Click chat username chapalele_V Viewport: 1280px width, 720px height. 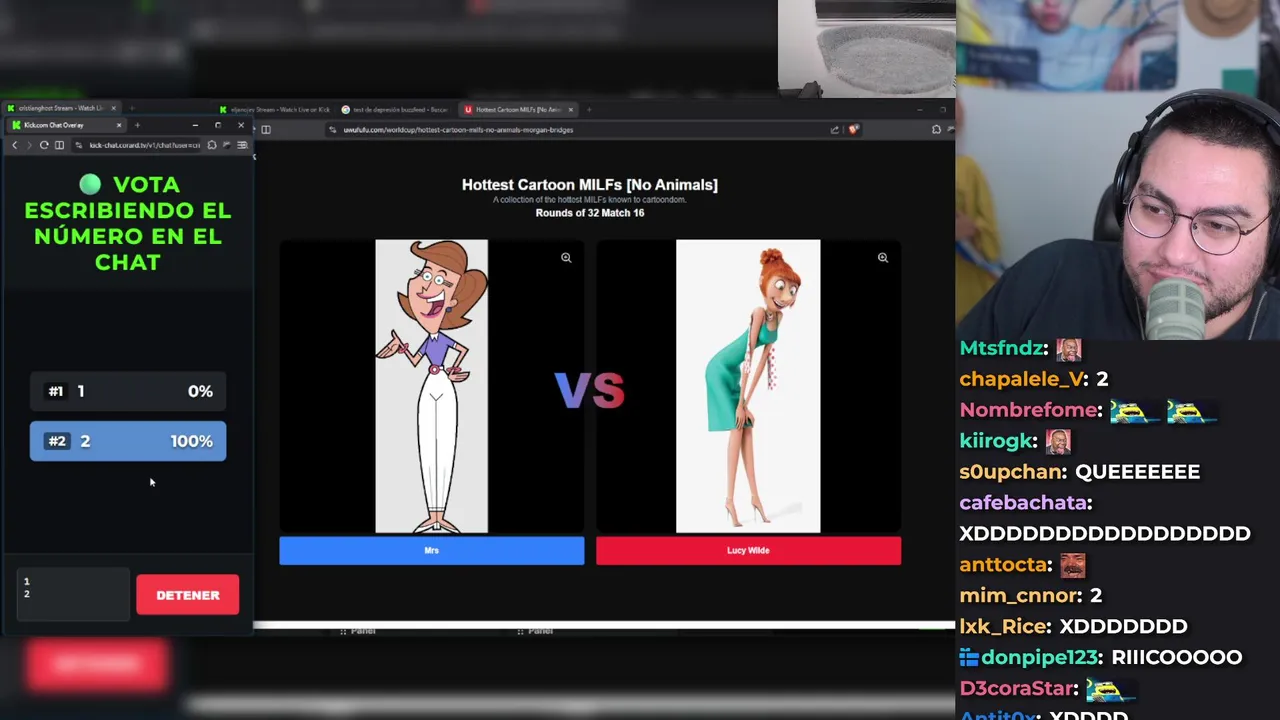pyautogui.click(x=1024, y=379)
